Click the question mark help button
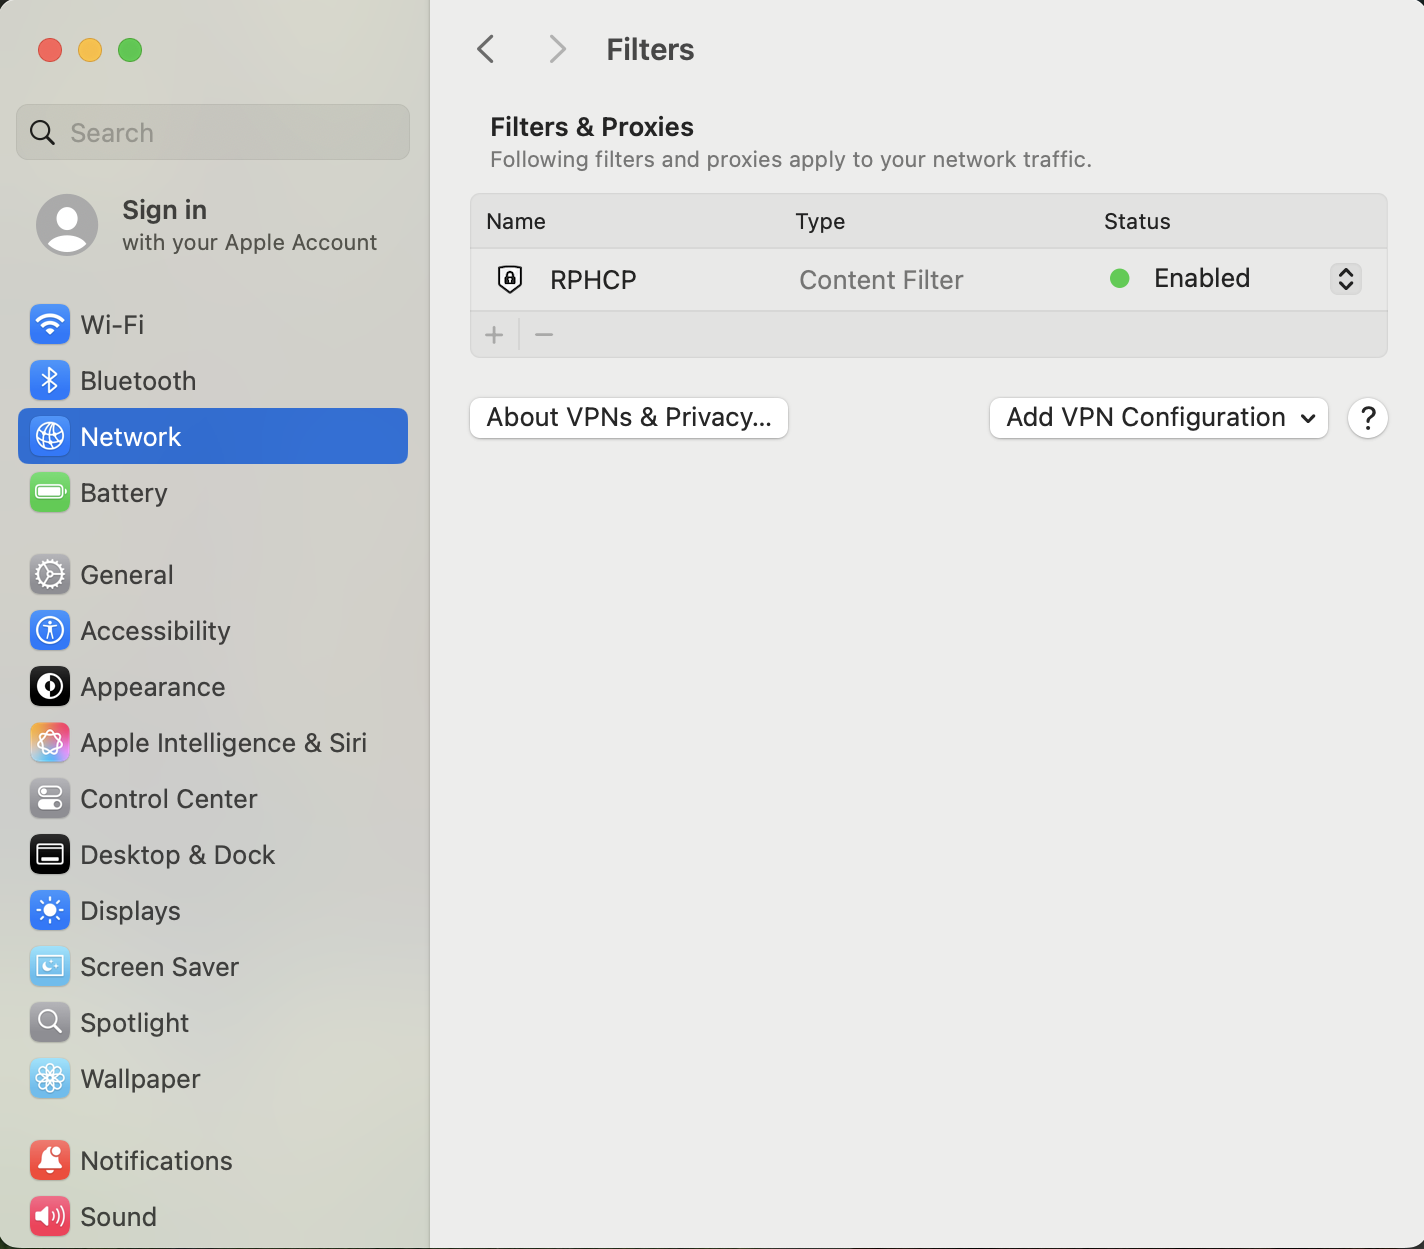Image resolution: width=1424 pixels, height=1249 pixels. tap(1367, 418)
